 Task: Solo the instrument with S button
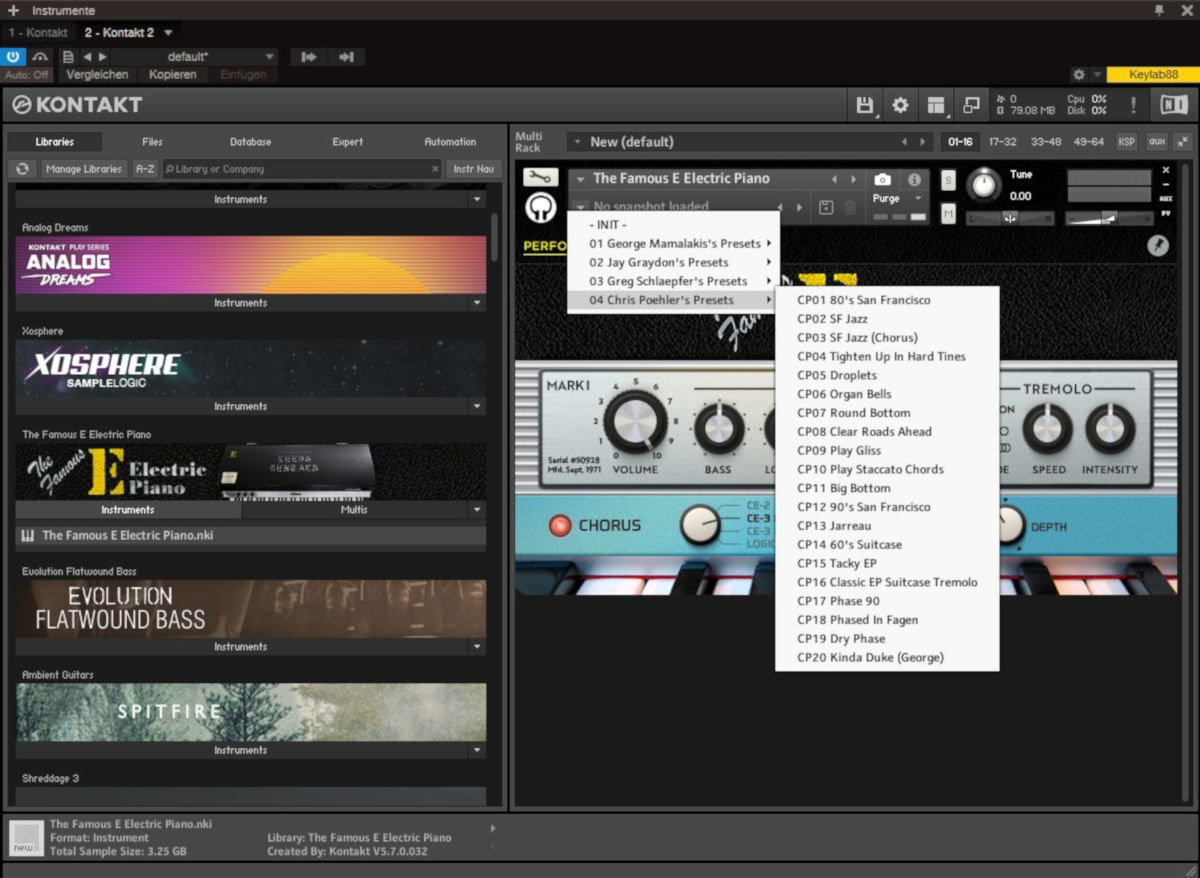coord(948,180)
